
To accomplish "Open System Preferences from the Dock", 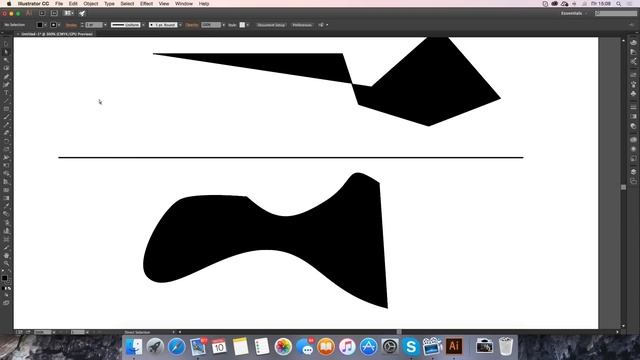I will coord(390,347).
